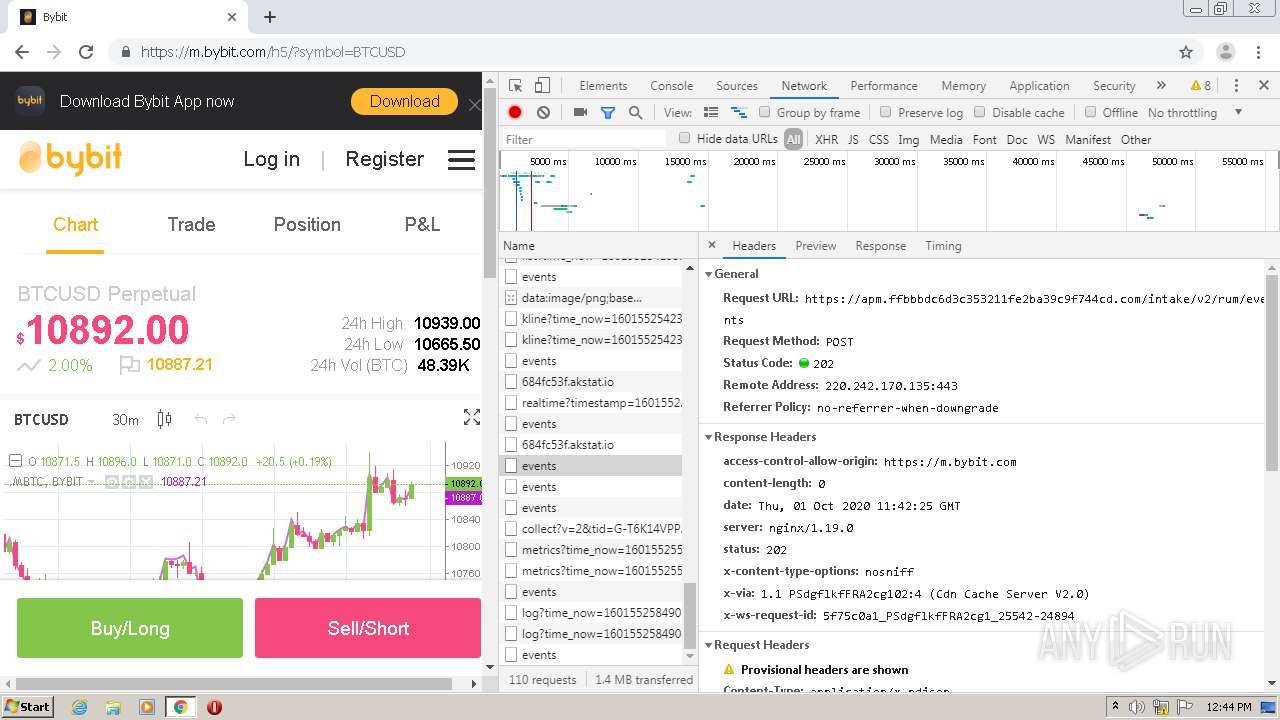This screenshot has height=720, width=1280.
Task: Check the Offline checkbox
Action: coord(1090,112)
